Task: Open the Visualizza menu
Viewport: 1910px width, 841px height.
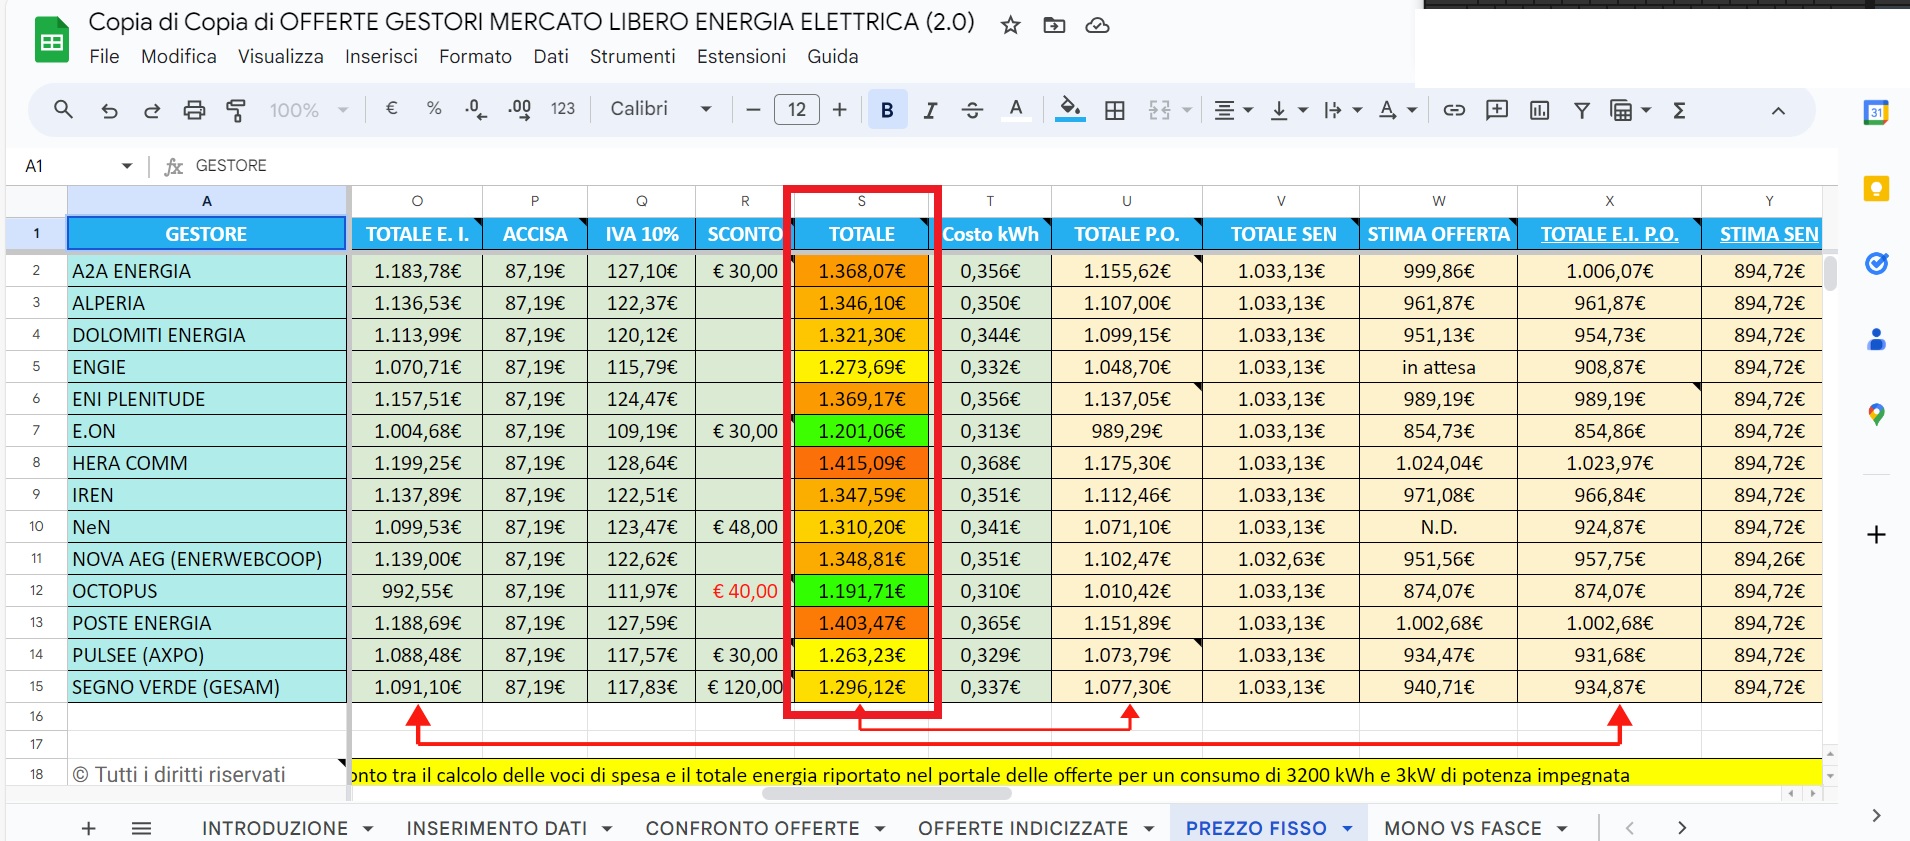Action: 281,57
